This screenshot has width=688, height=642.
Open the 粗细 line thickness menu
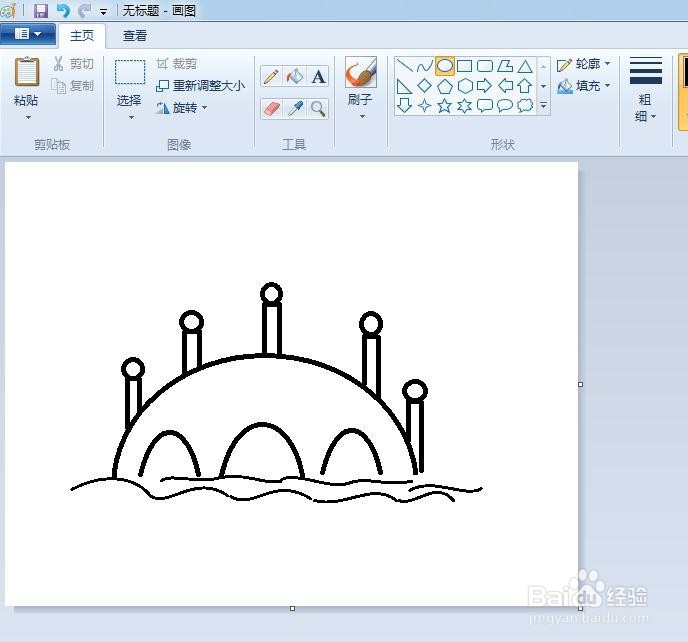pos(645,90)
